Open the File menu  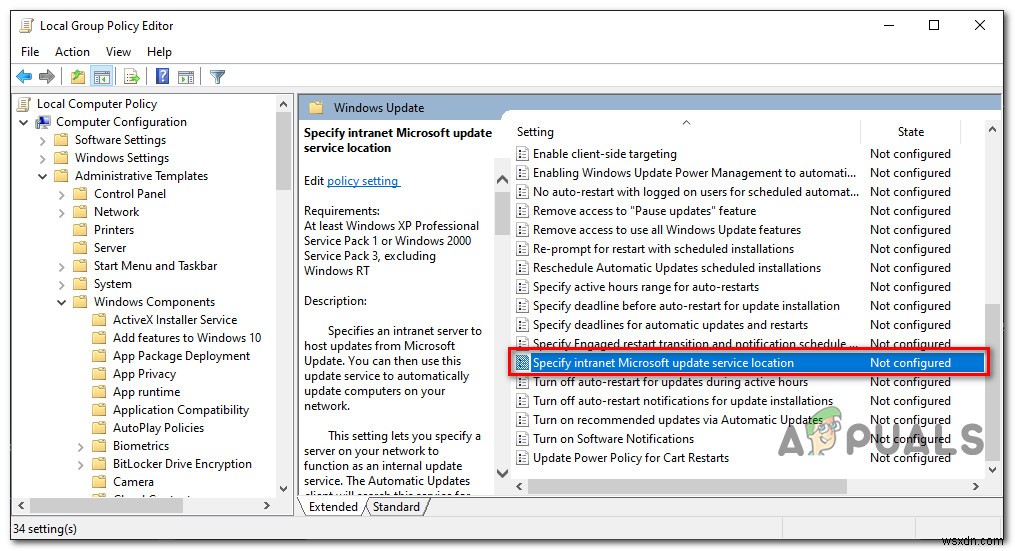[x=30, y=52]
